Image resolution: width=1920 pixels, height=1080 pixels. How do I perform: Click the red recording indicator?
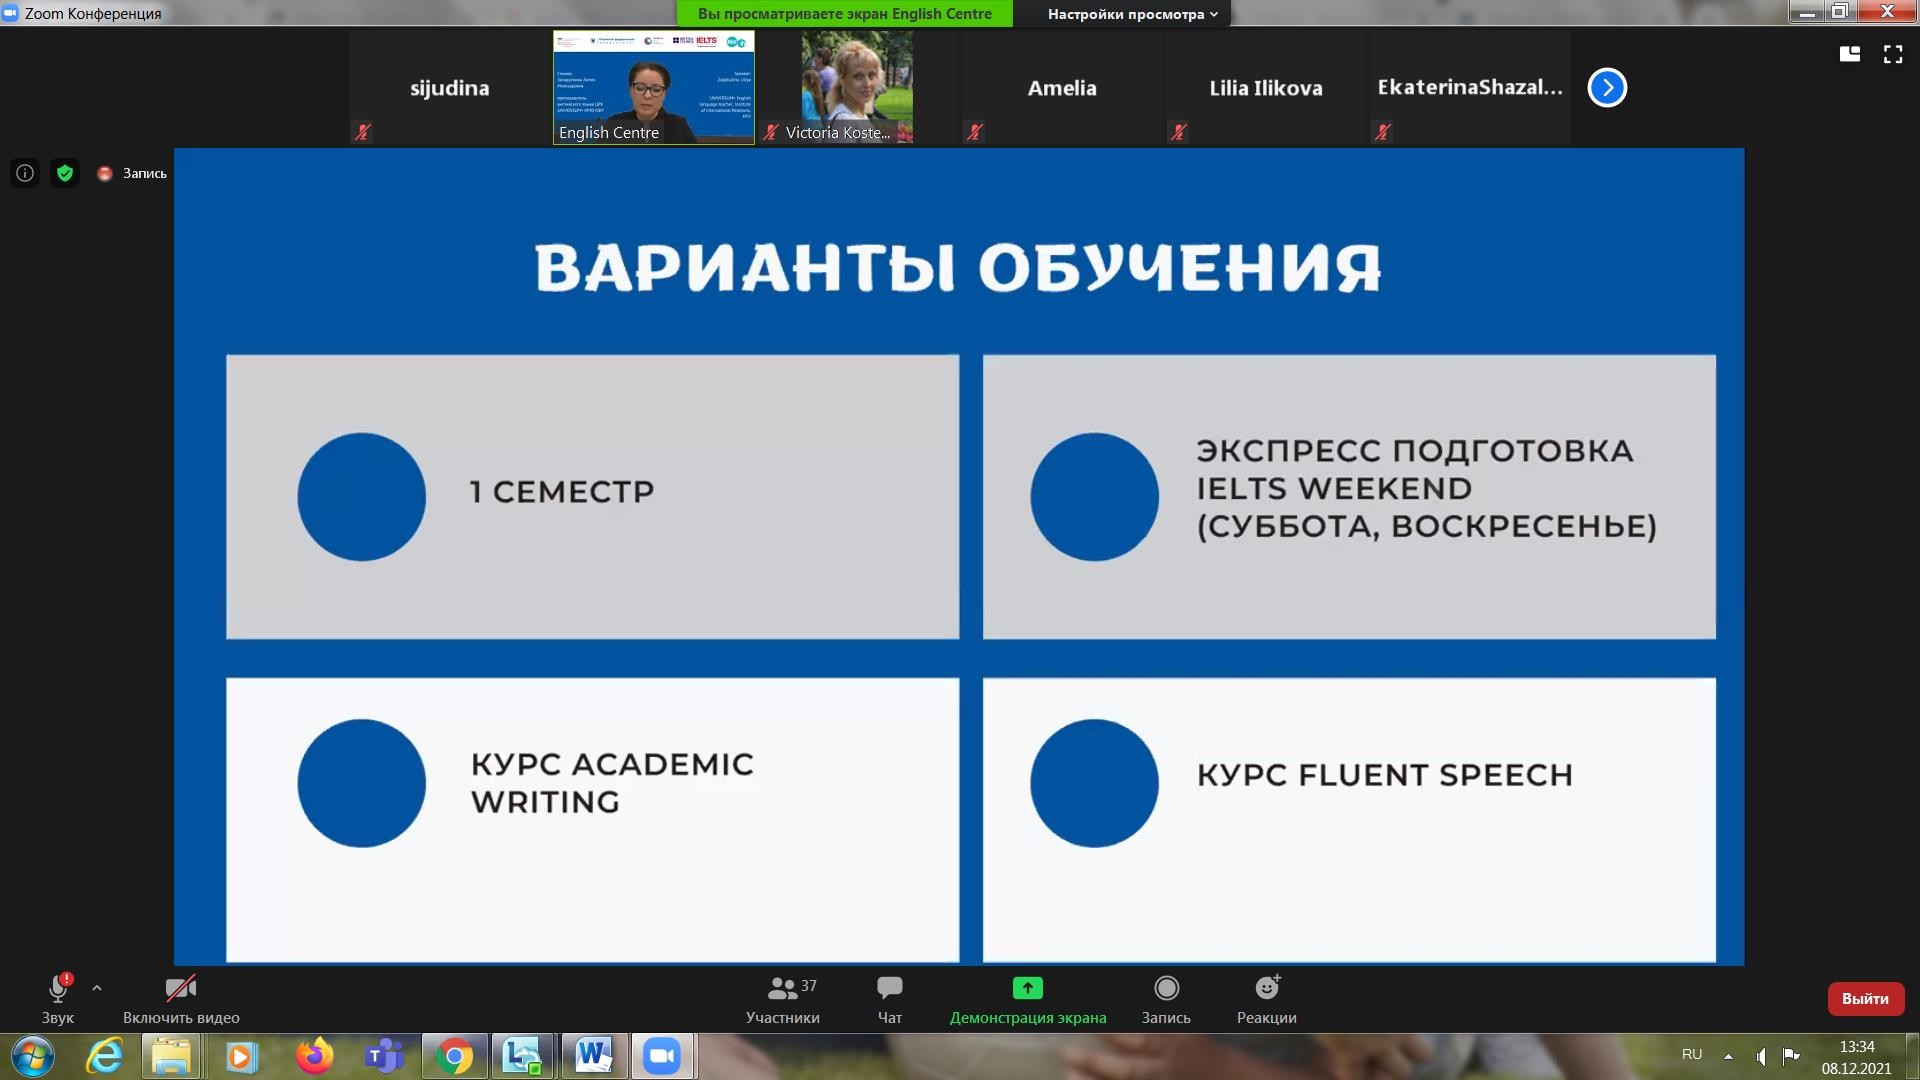tap(104, 174)
